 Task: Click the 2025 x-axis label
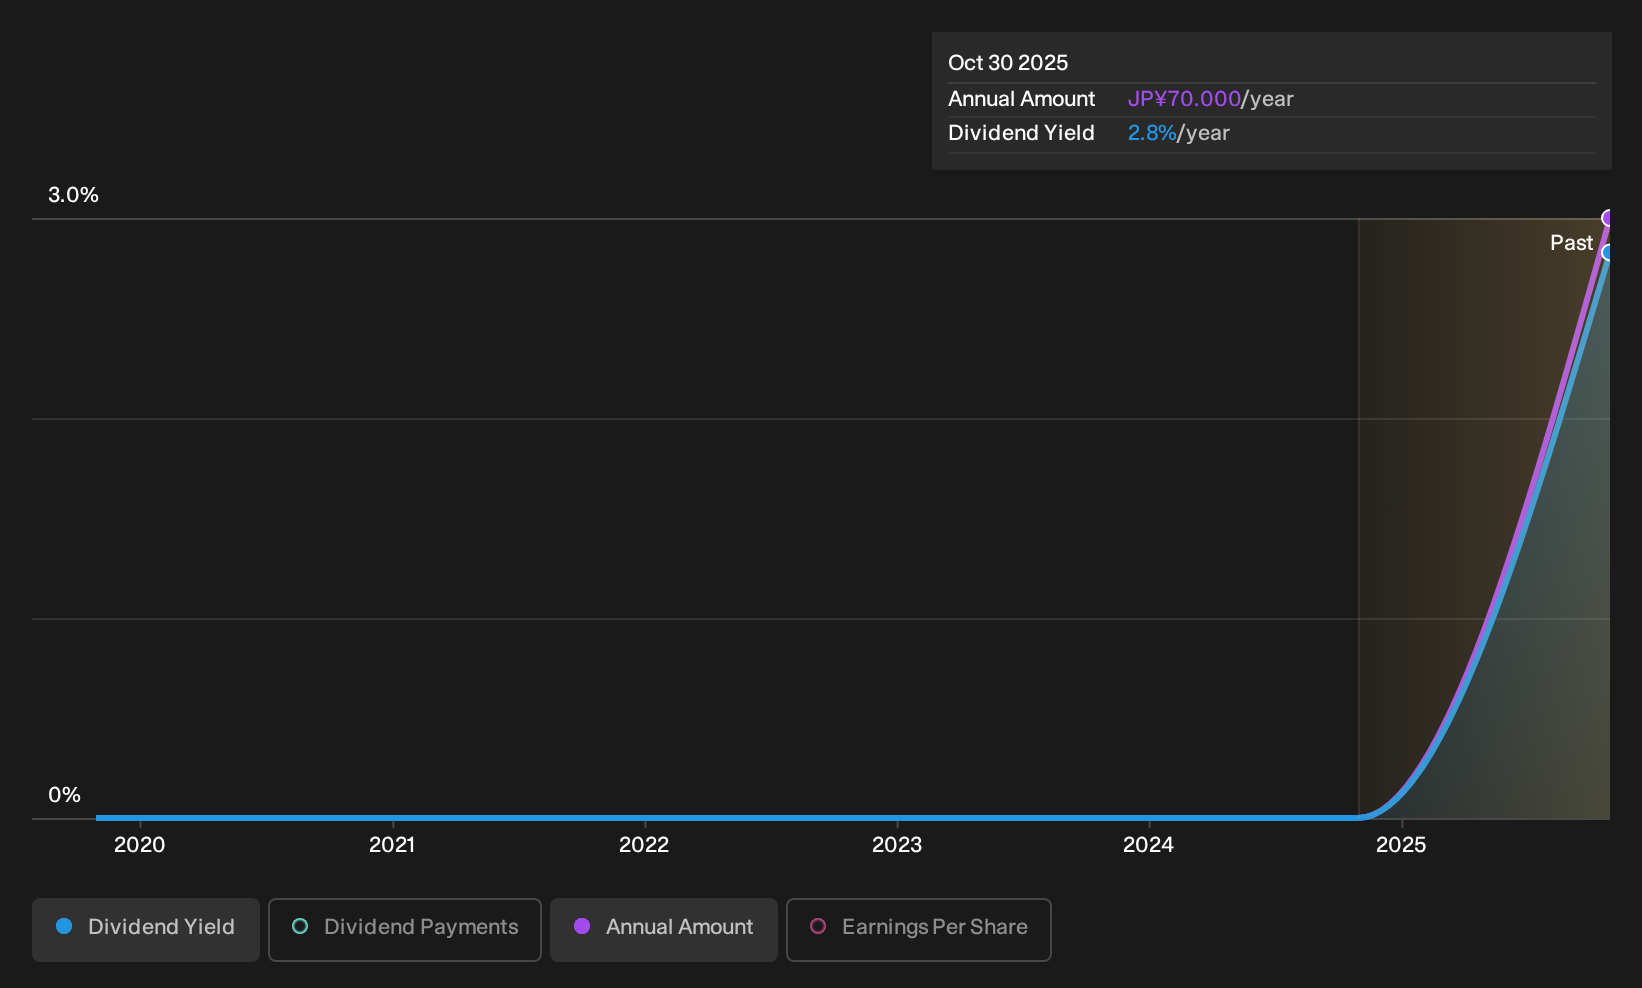pos(1401,845)
